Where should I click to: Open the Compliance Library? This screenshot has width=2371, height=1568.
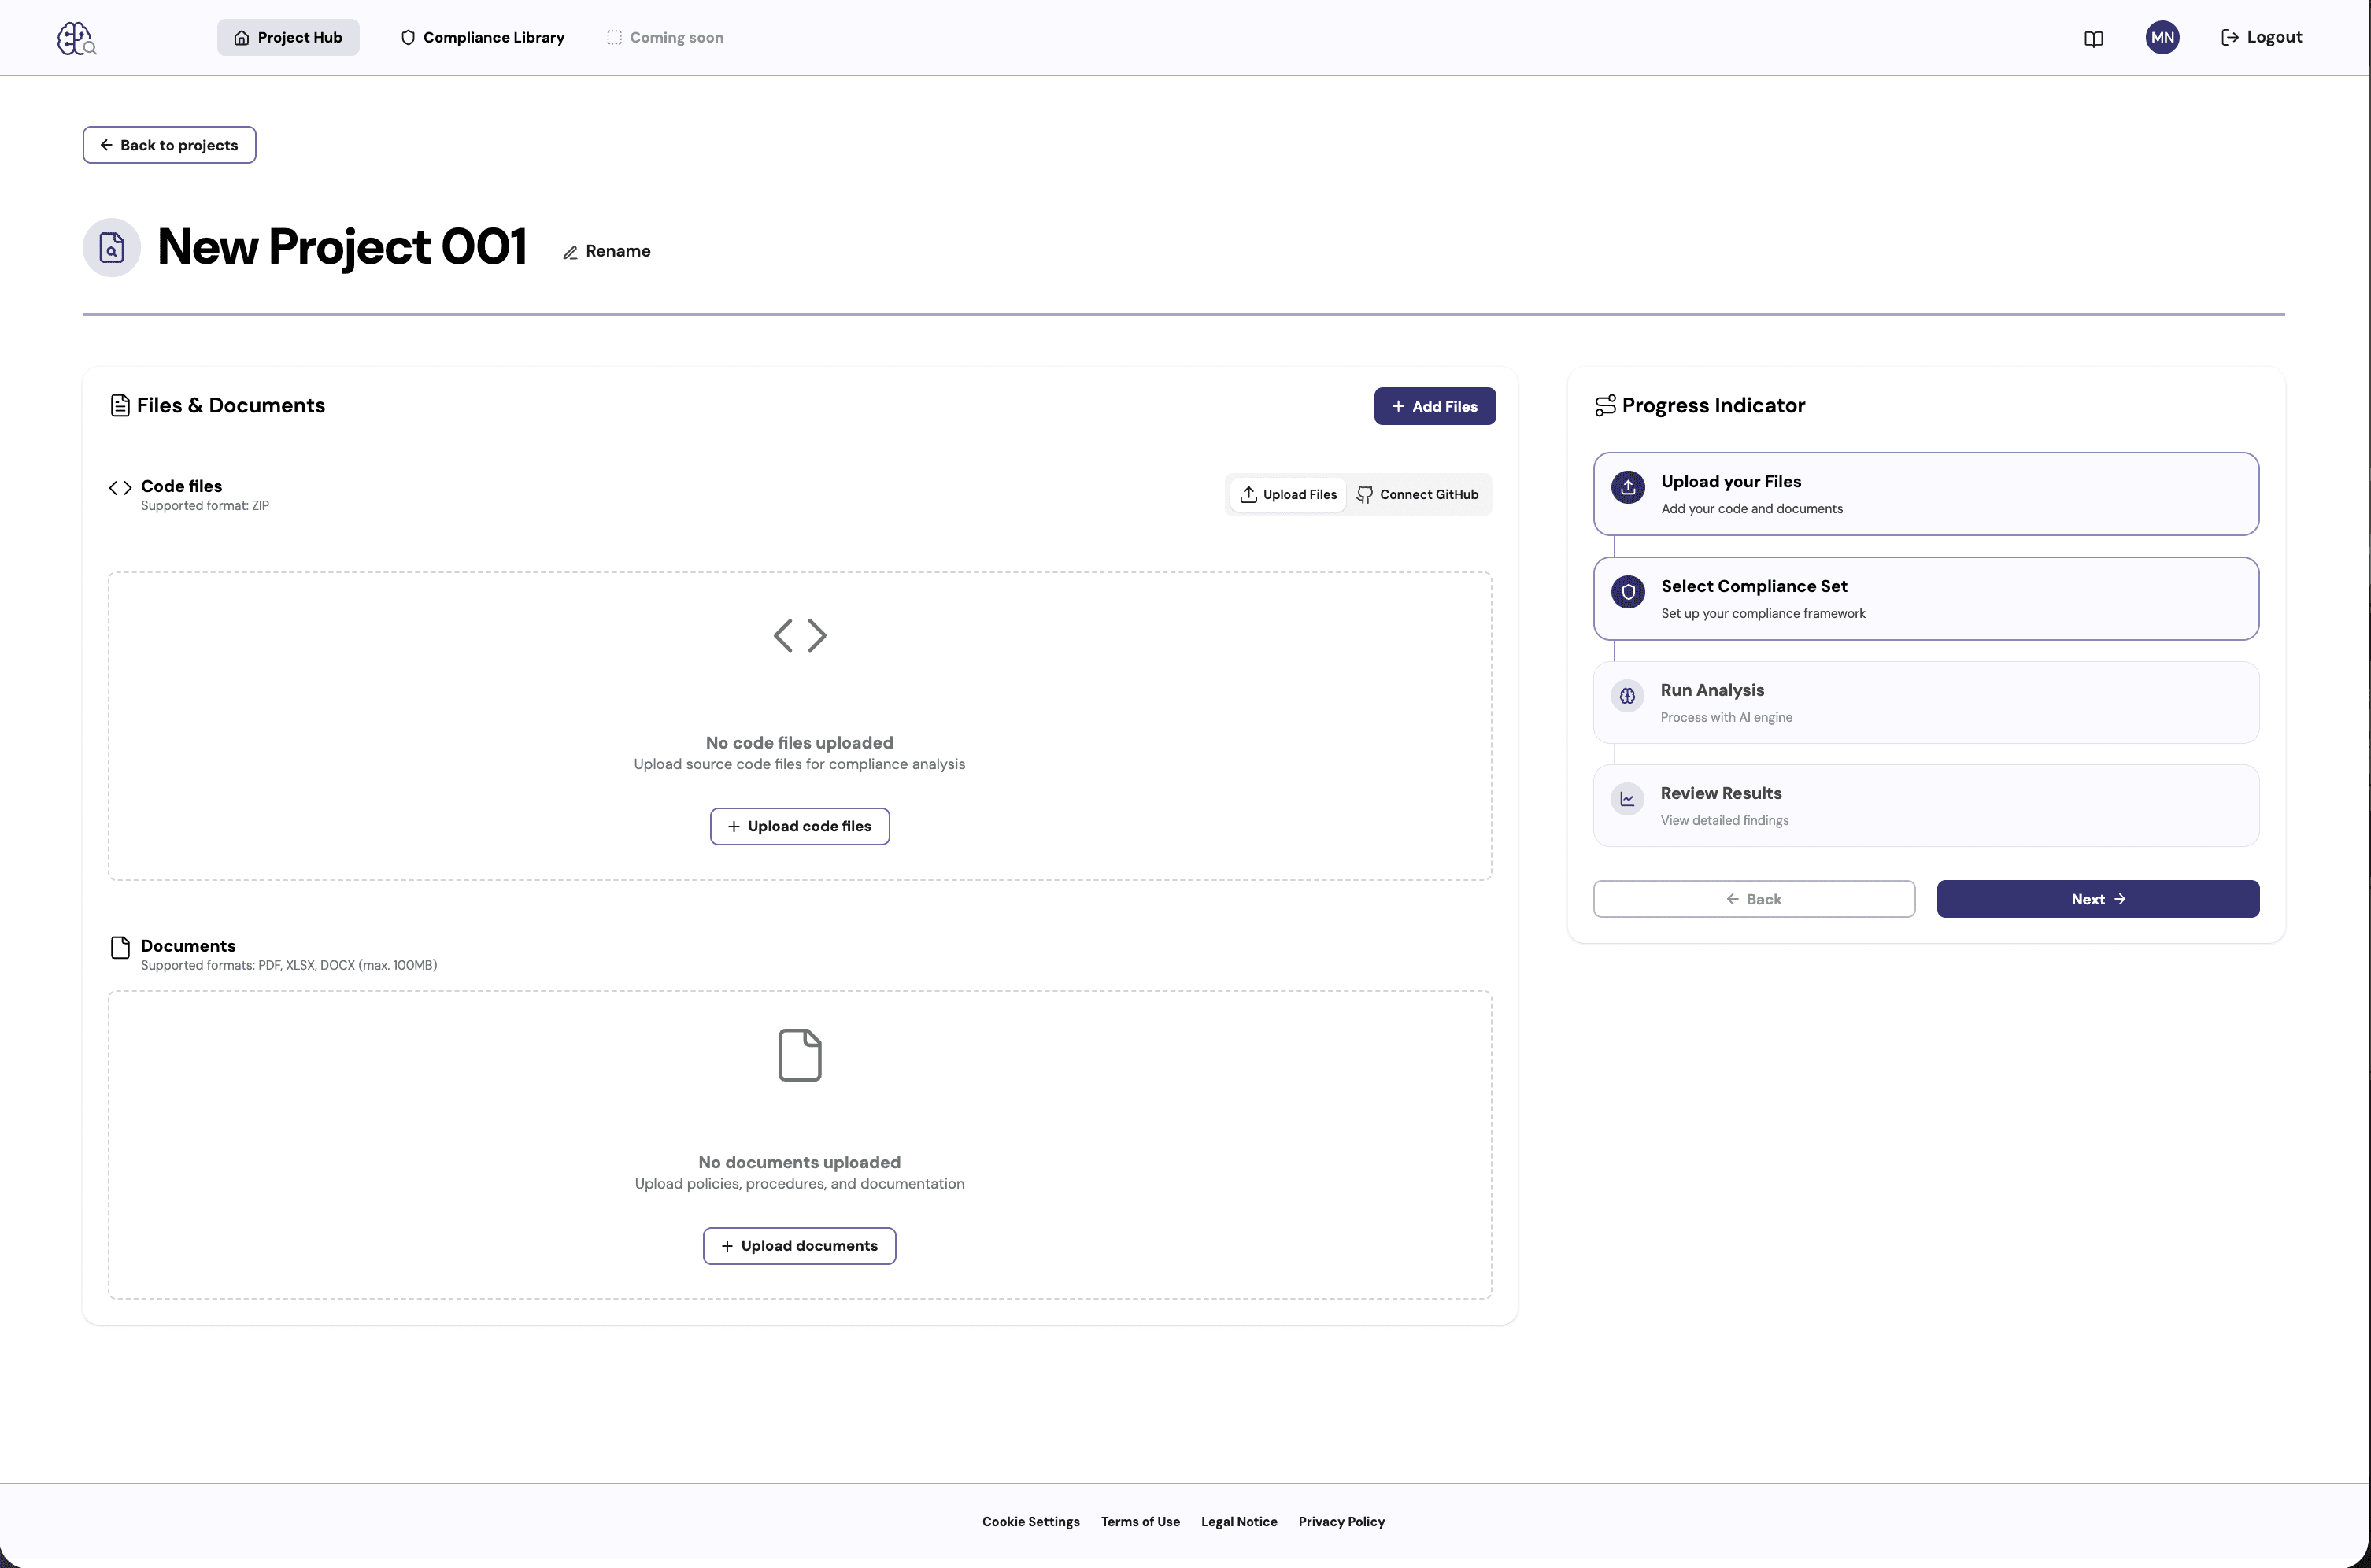point(482,37)
